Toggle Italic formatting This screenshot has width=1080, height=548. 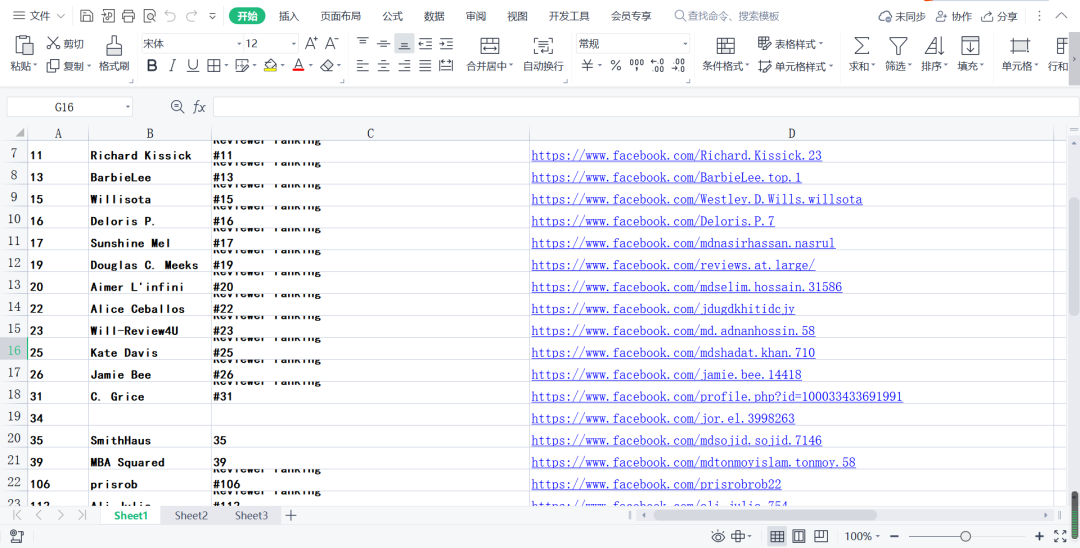point(172,66)
